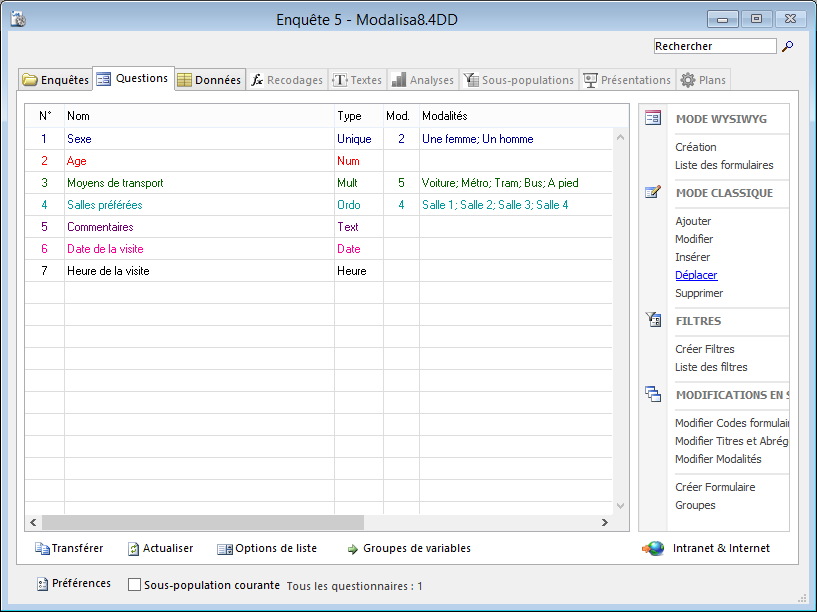This screenshot has width=817, height=612.
Task: Select Date de la visite row
Action: (x=318, y=249)
